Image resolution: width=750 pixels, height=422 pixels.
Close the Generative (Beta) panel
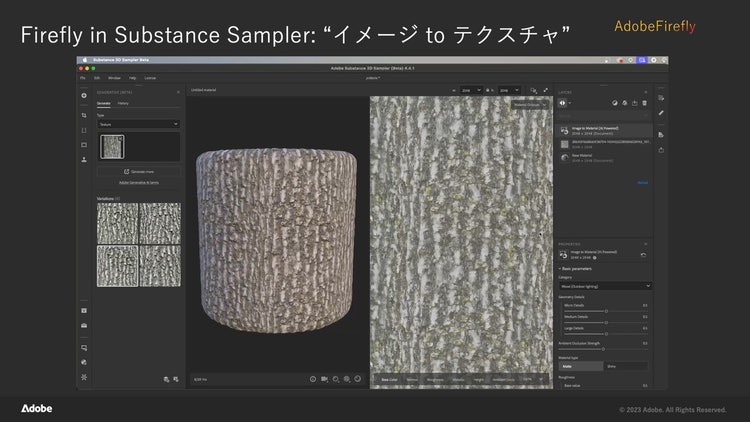click(178, 92)
